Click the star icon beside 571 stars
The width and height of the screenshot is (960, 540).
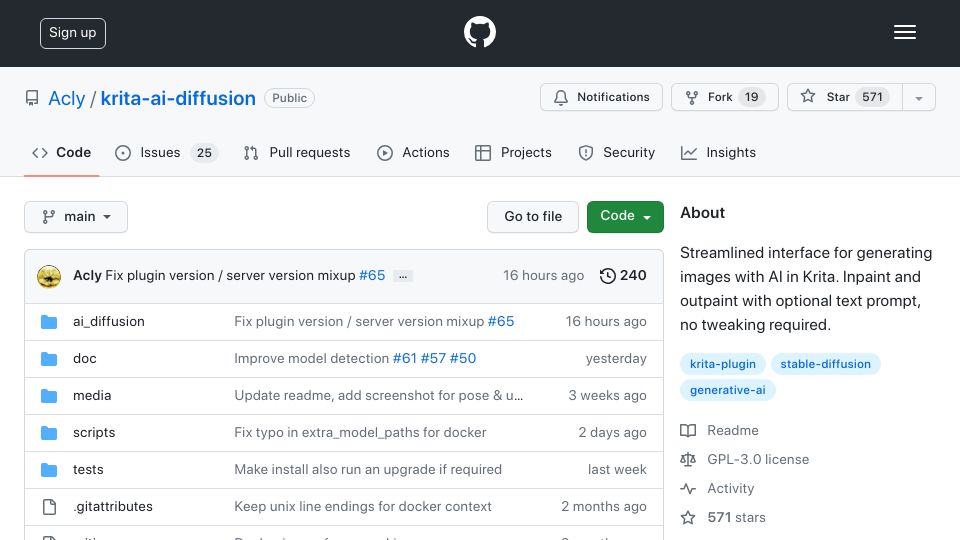pyautogui.click(x=688, y=517)
